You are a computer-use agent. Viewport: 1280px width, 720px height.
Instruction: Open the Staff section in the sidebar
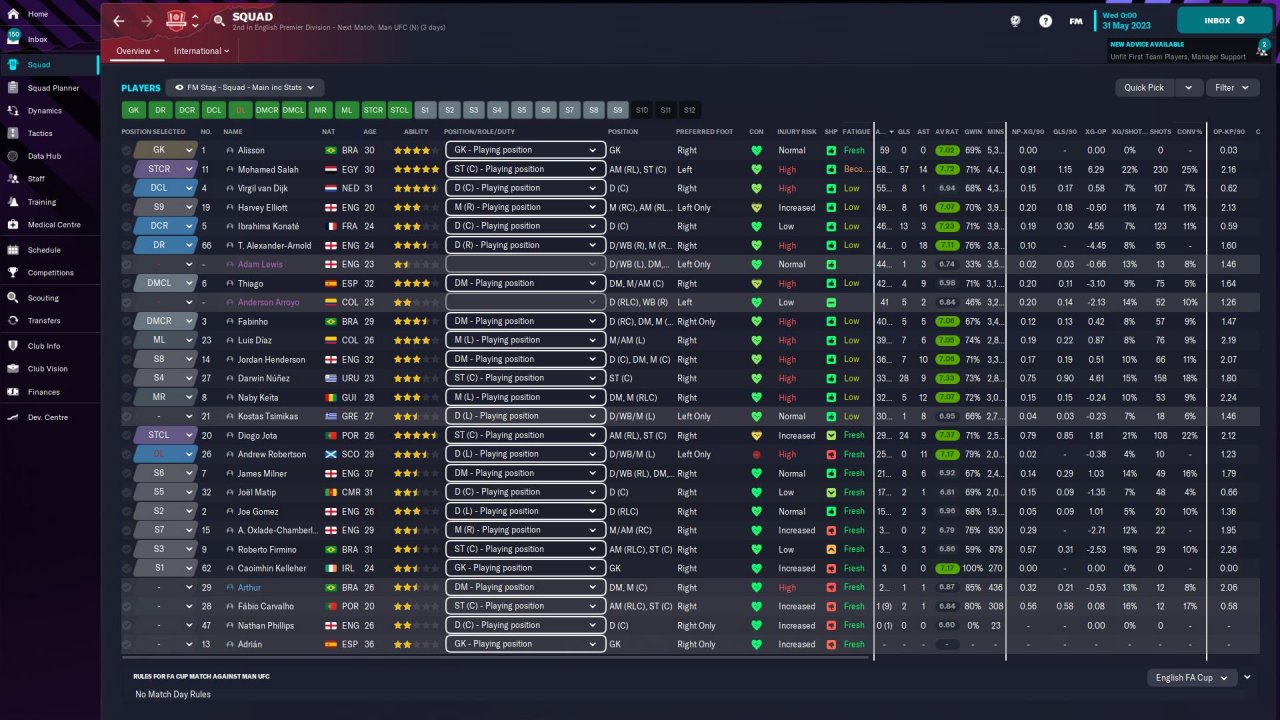tap(36, 178)
